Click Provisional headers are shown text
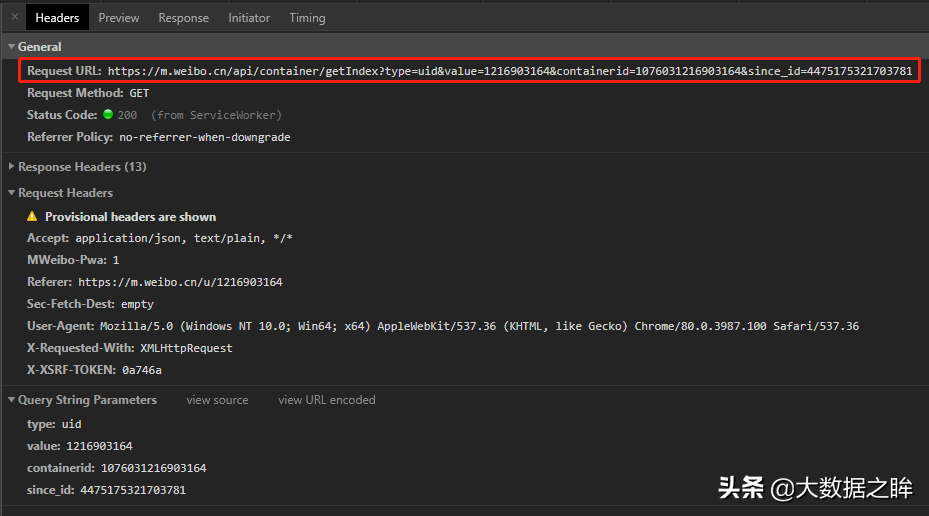The height and width of the screenshot is (516, 929). pos(130,217)
